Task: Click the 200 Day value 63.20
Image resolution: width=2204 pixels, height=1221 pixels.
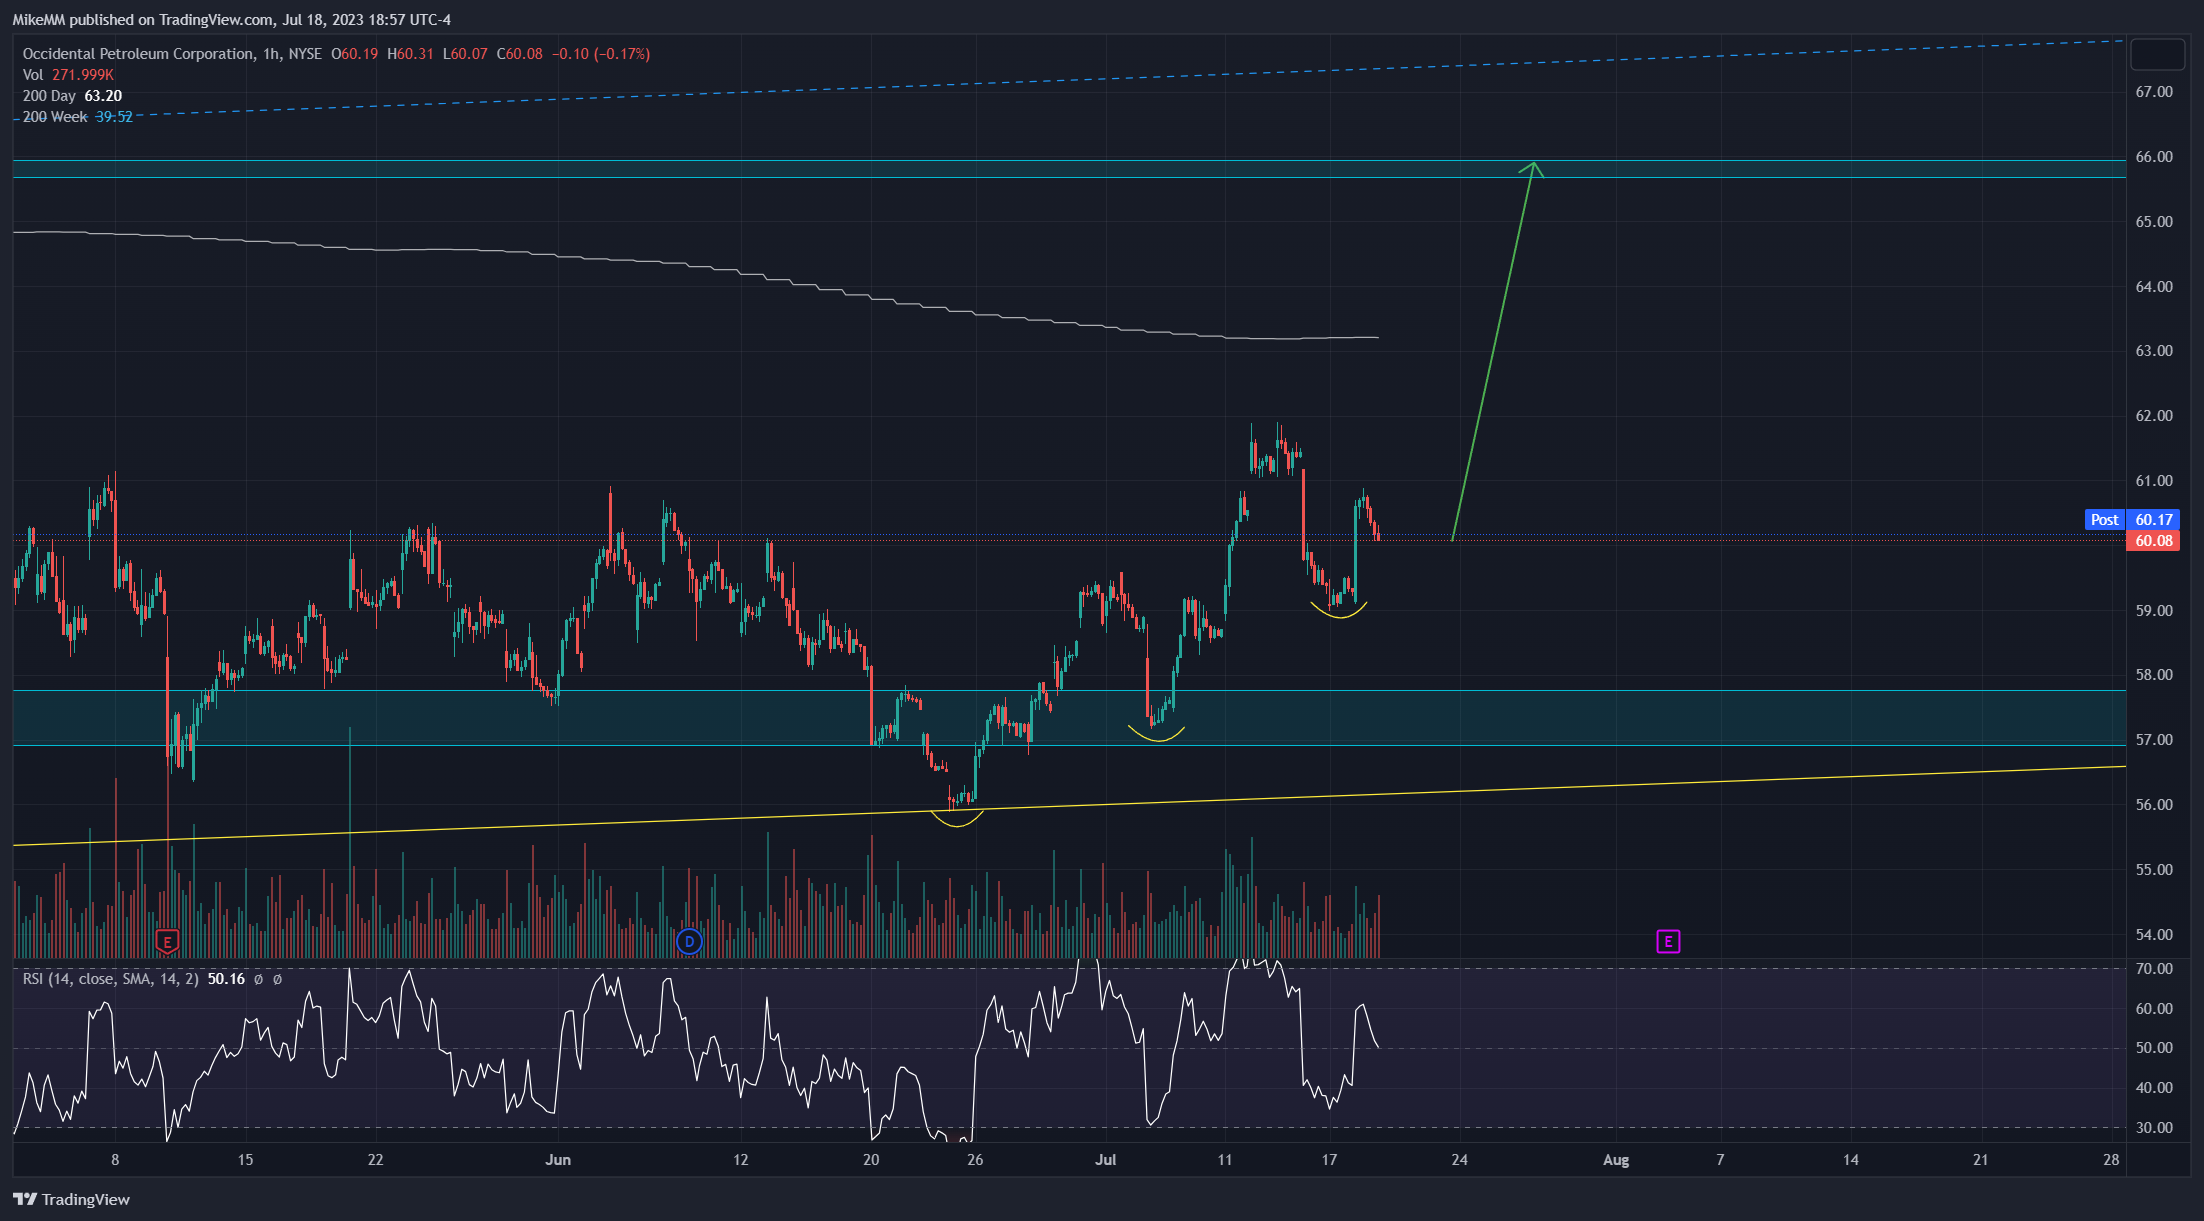Action: click(x=103, y=96)
